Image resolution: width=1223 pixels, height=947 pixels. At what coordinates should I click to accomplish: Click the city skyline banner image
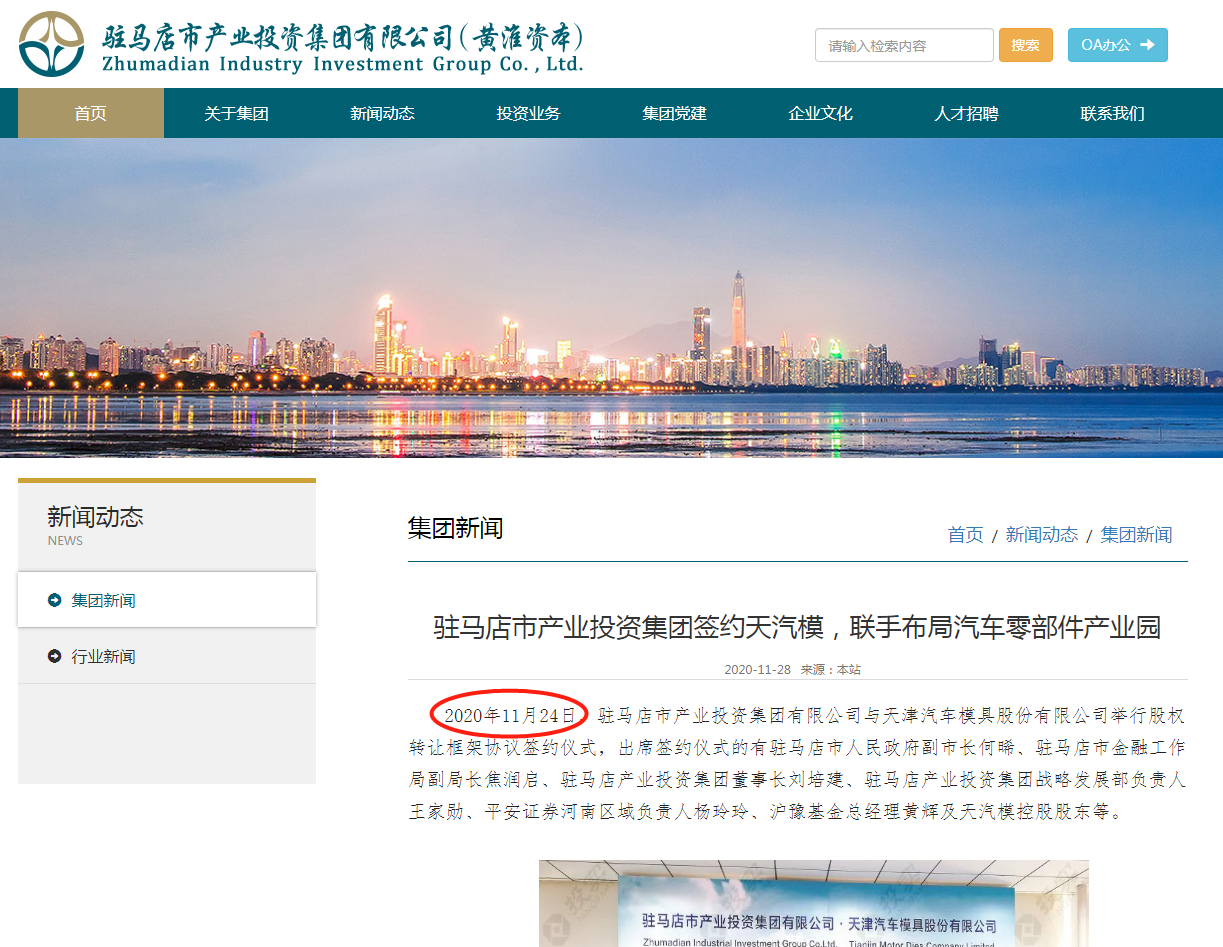tap(611, 297)
